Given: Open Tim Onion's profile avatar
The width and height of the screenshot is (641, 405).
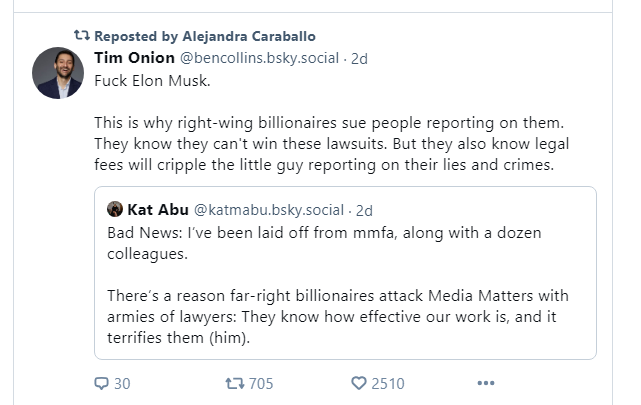Looking at the screenshot, I should [x=58, y=73].
